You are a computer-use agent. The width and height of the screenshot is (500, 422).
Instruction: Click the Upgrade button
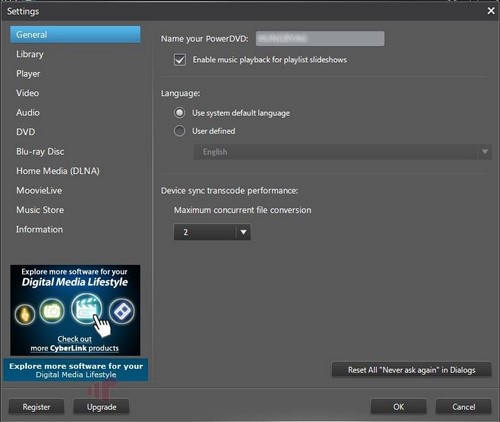tap(101, 407)
